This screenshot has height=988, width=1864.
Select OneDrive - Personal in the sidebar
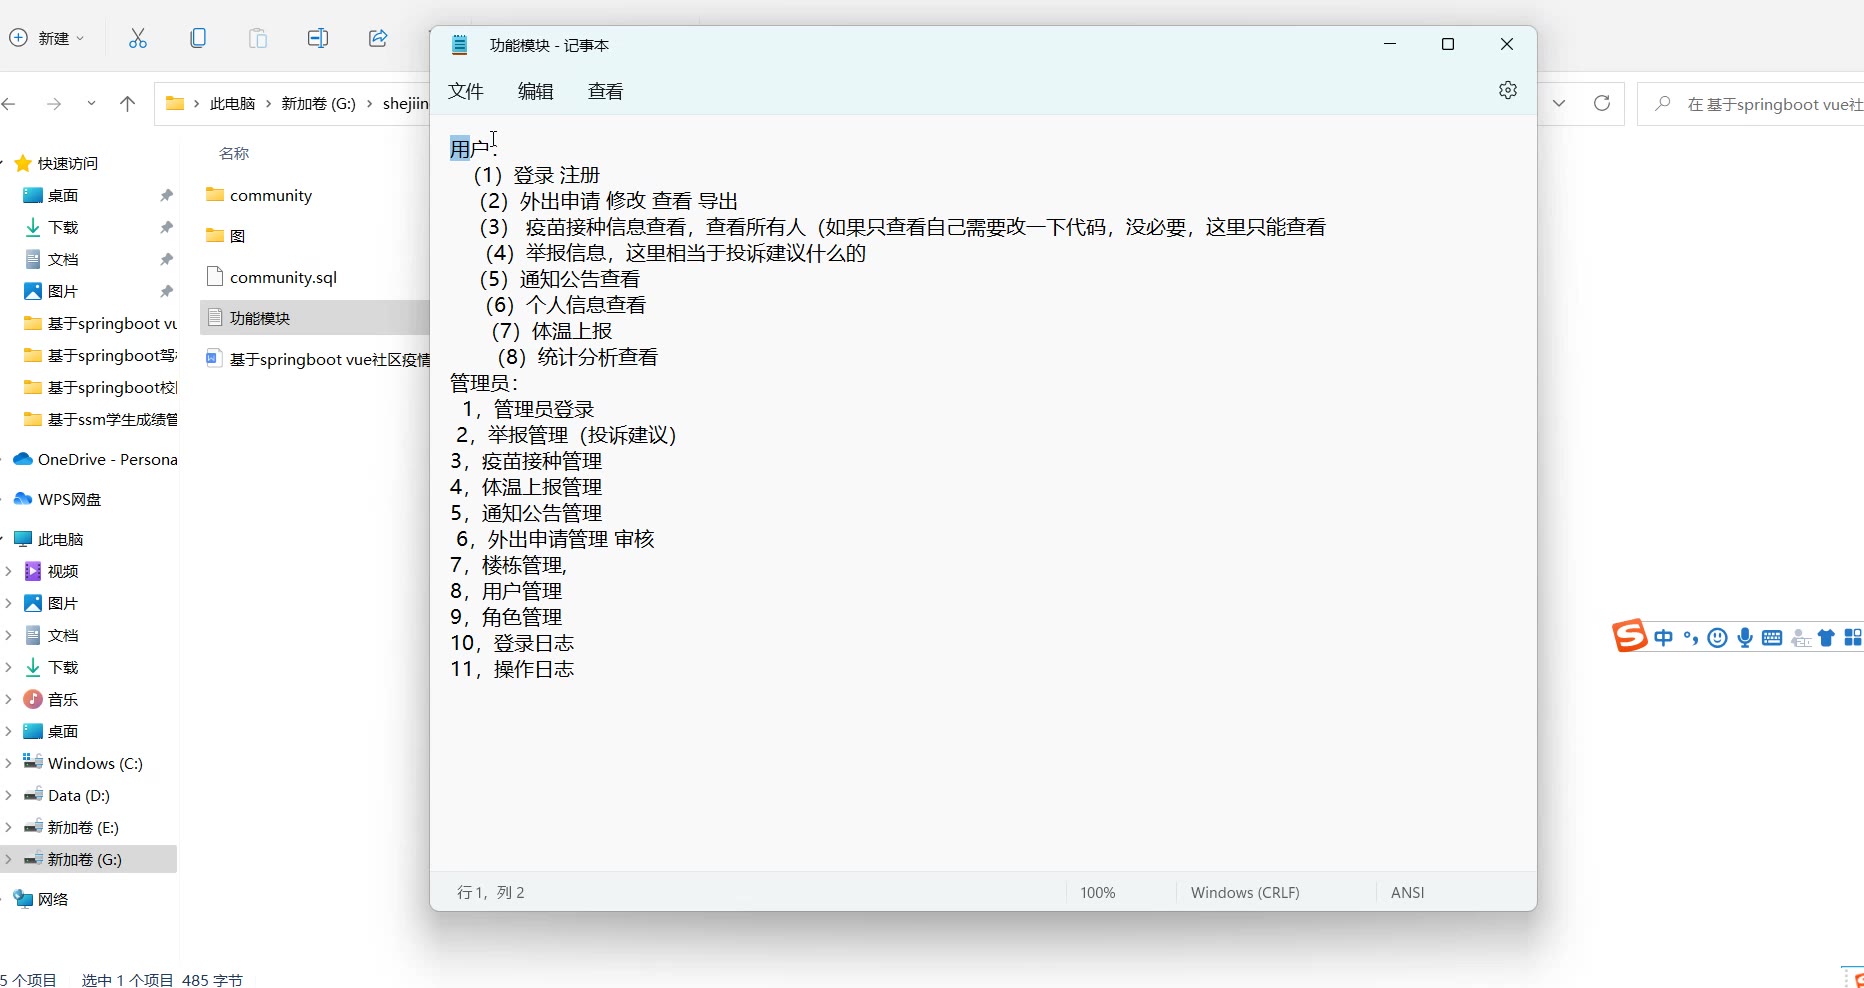click(107, 459)
